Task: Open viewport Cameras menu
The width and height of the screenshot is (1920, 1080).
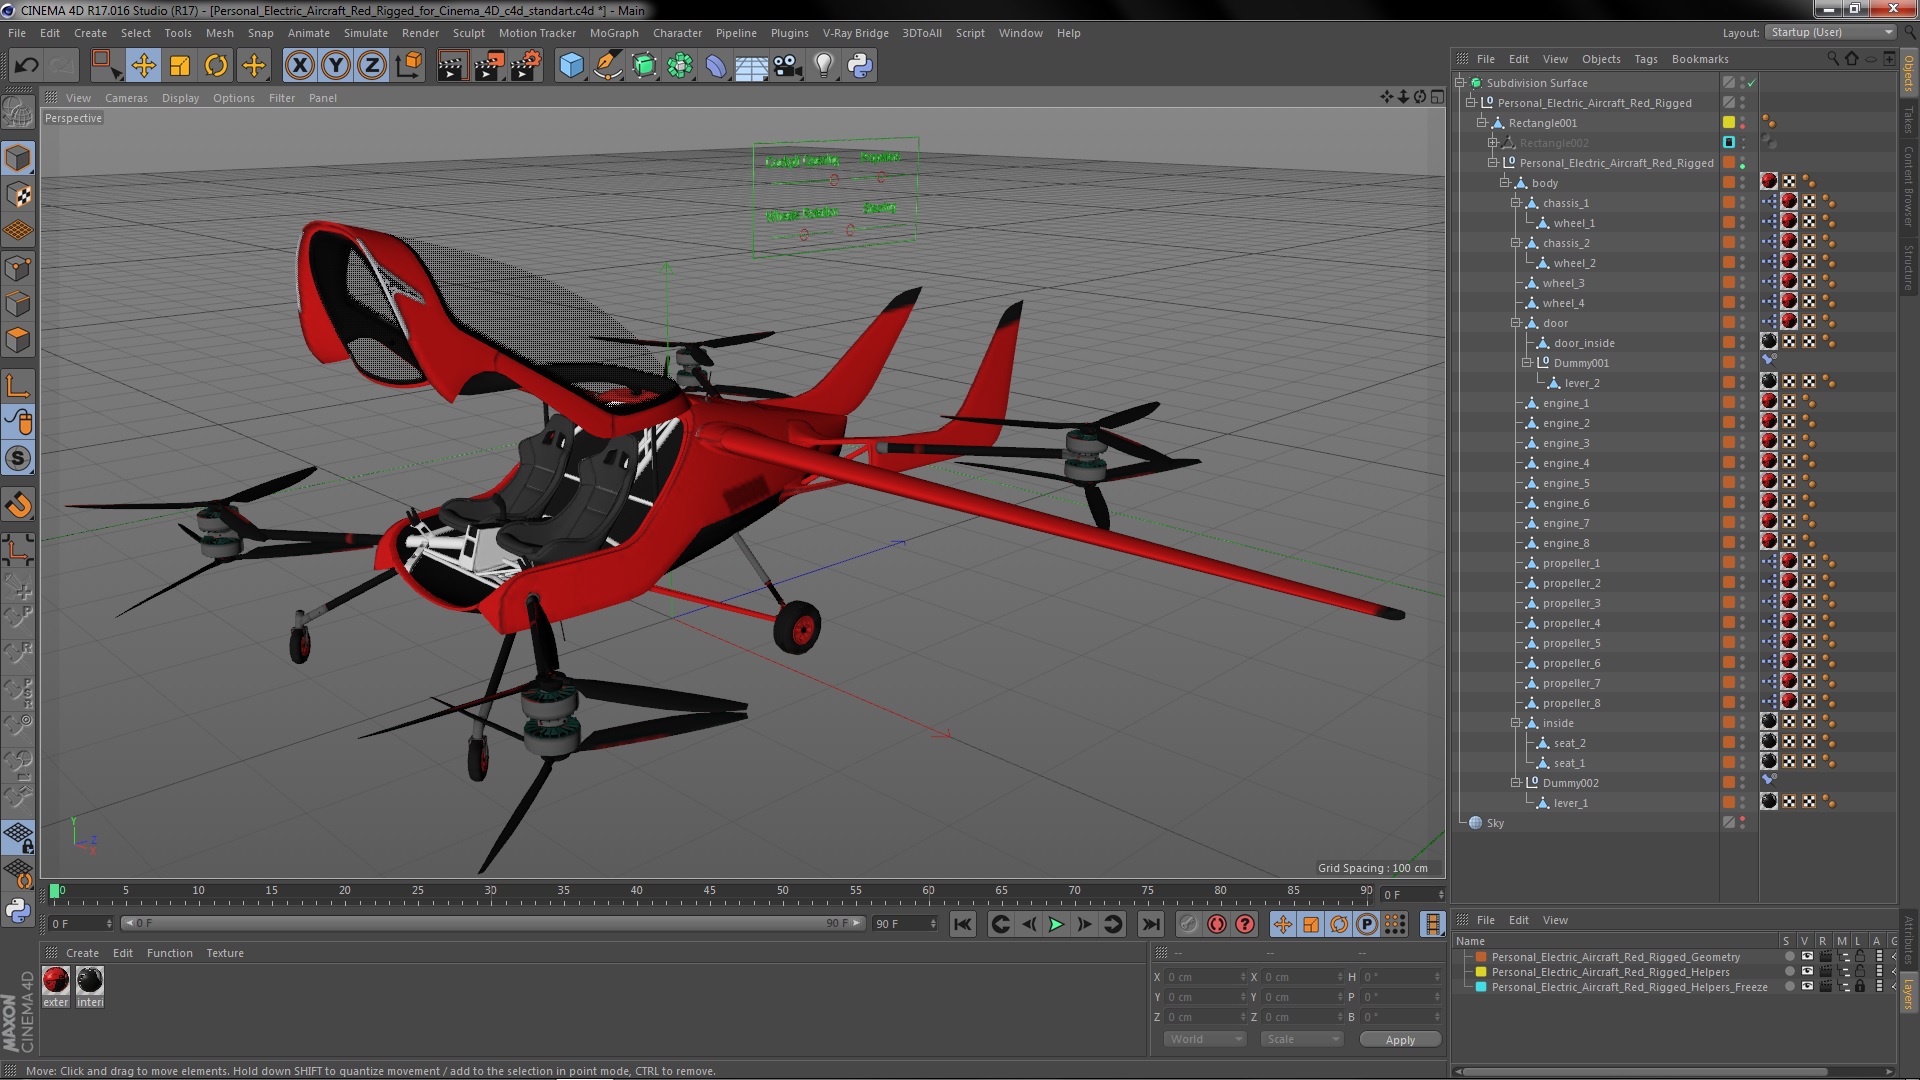Action: pos(126,98)
